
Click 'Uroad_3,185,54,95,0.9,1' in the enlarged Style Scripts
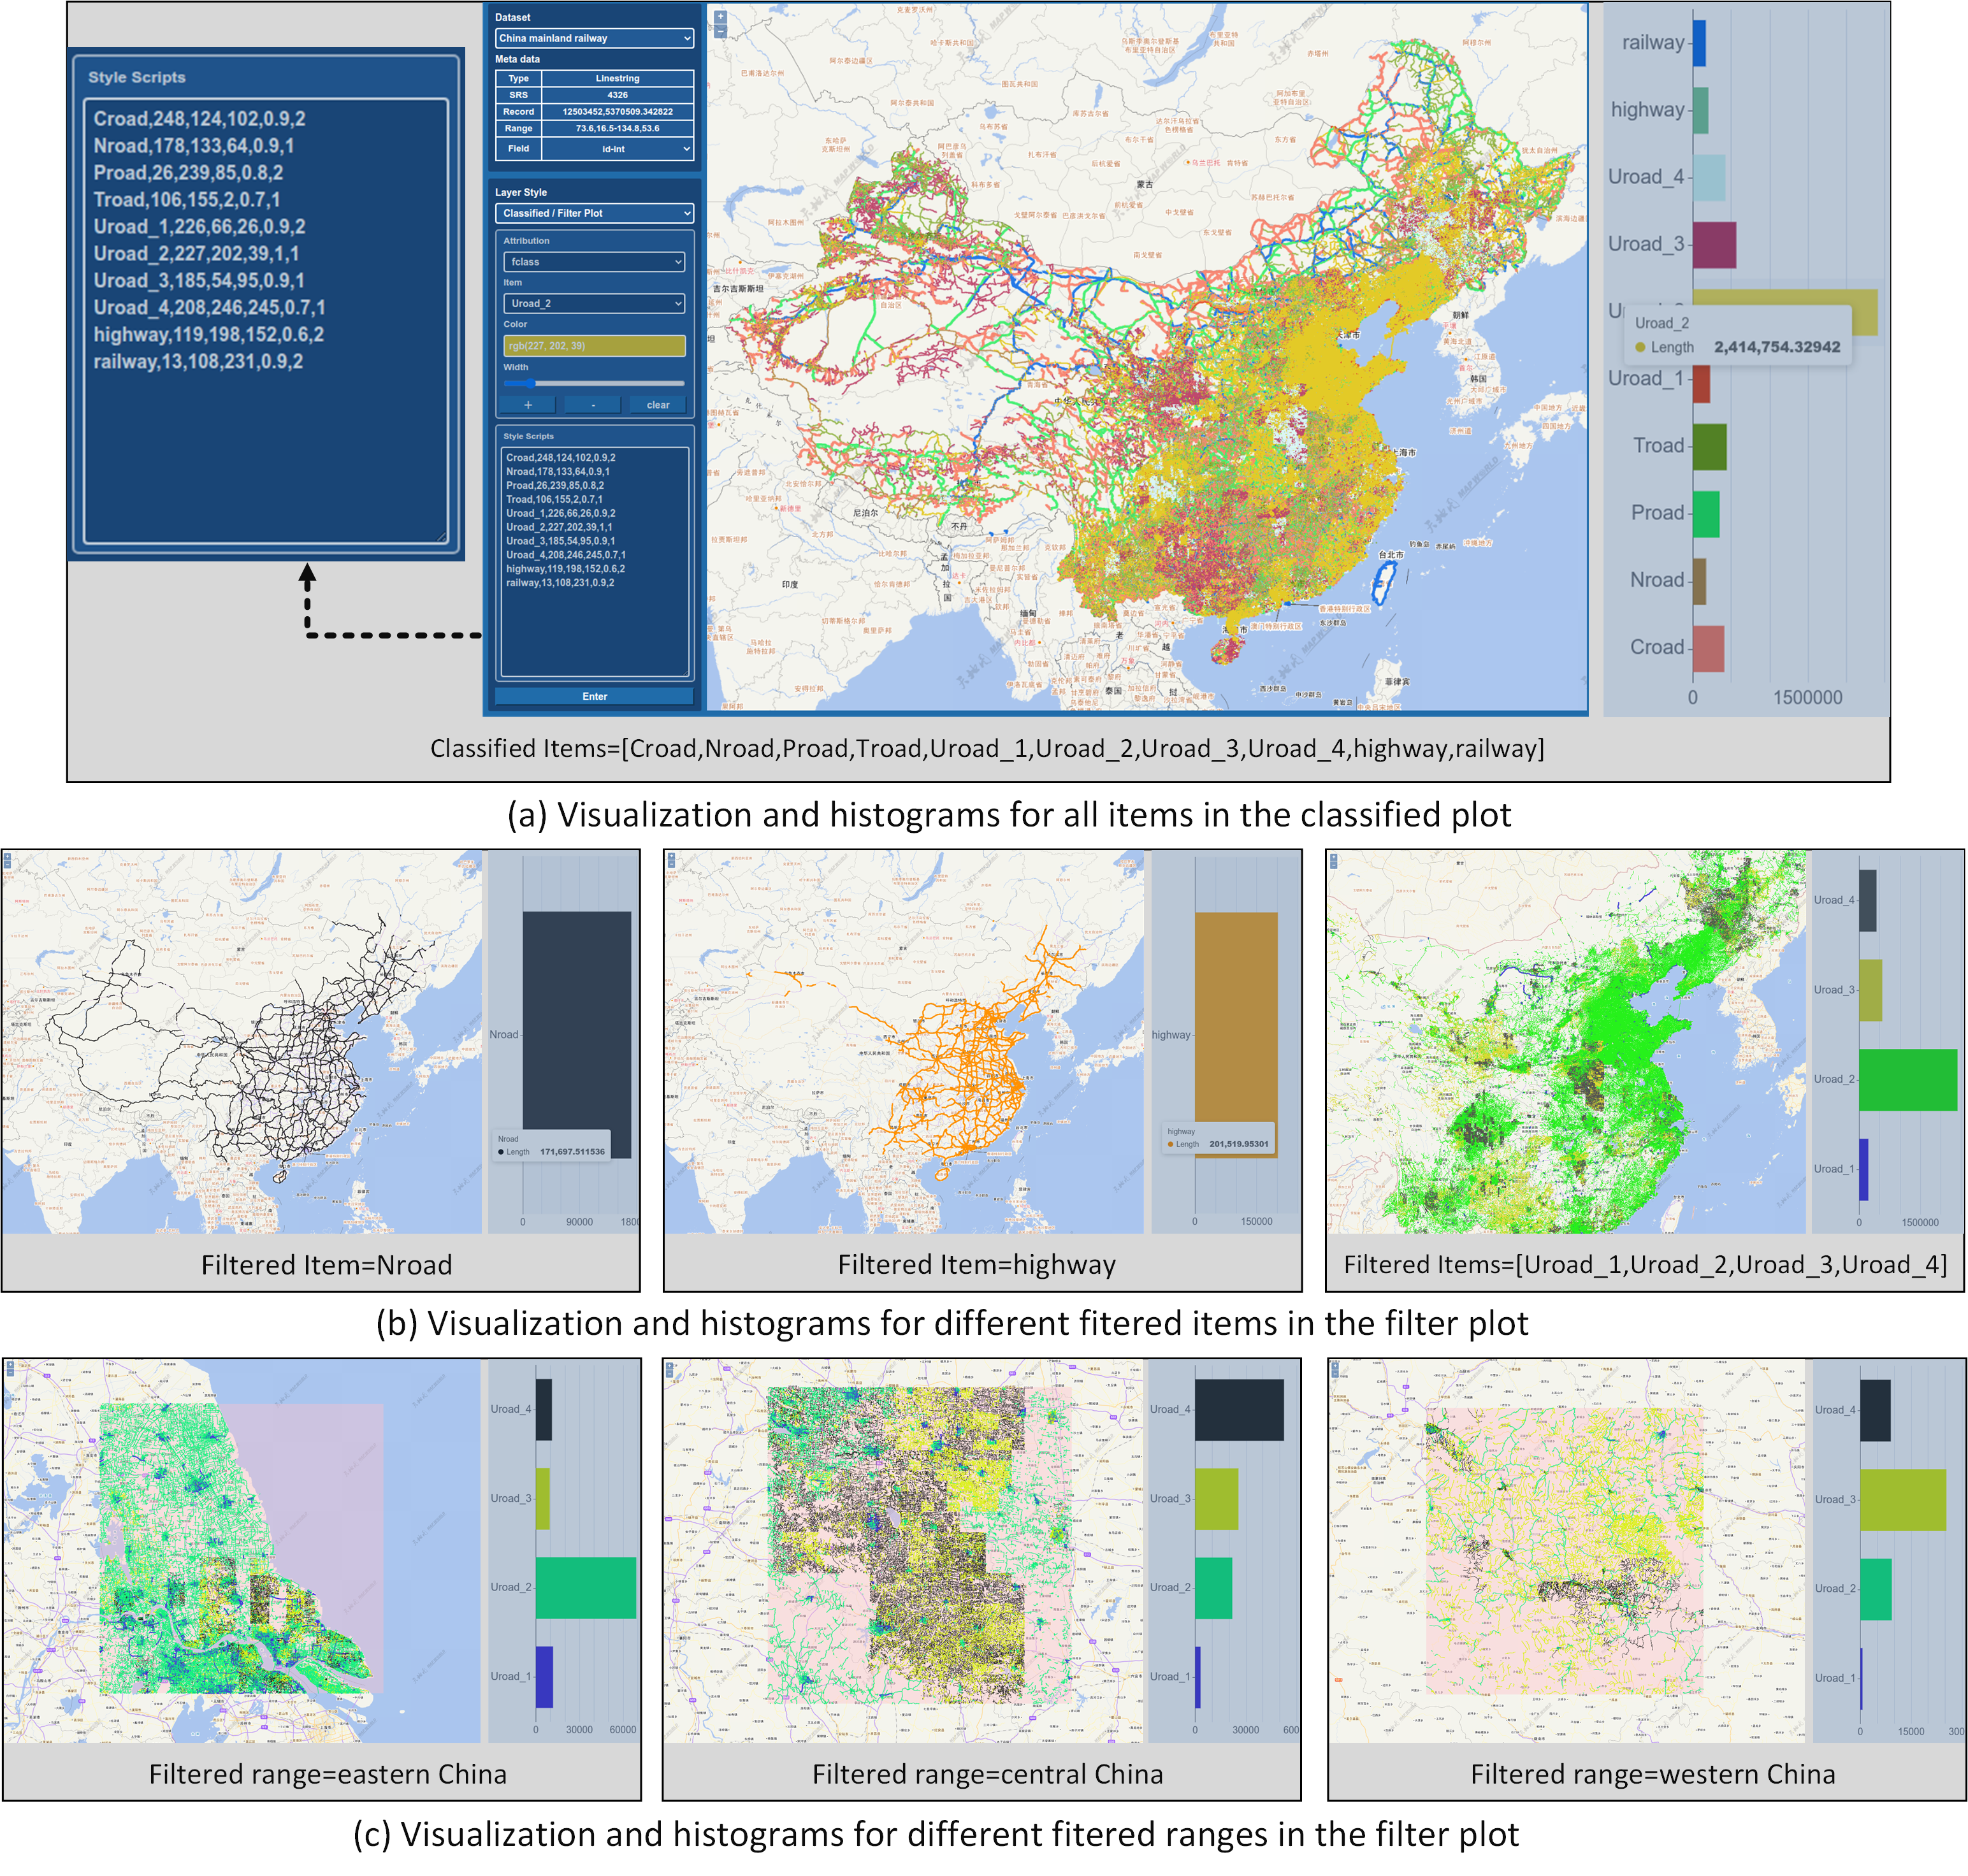click(x=199, y=281)
